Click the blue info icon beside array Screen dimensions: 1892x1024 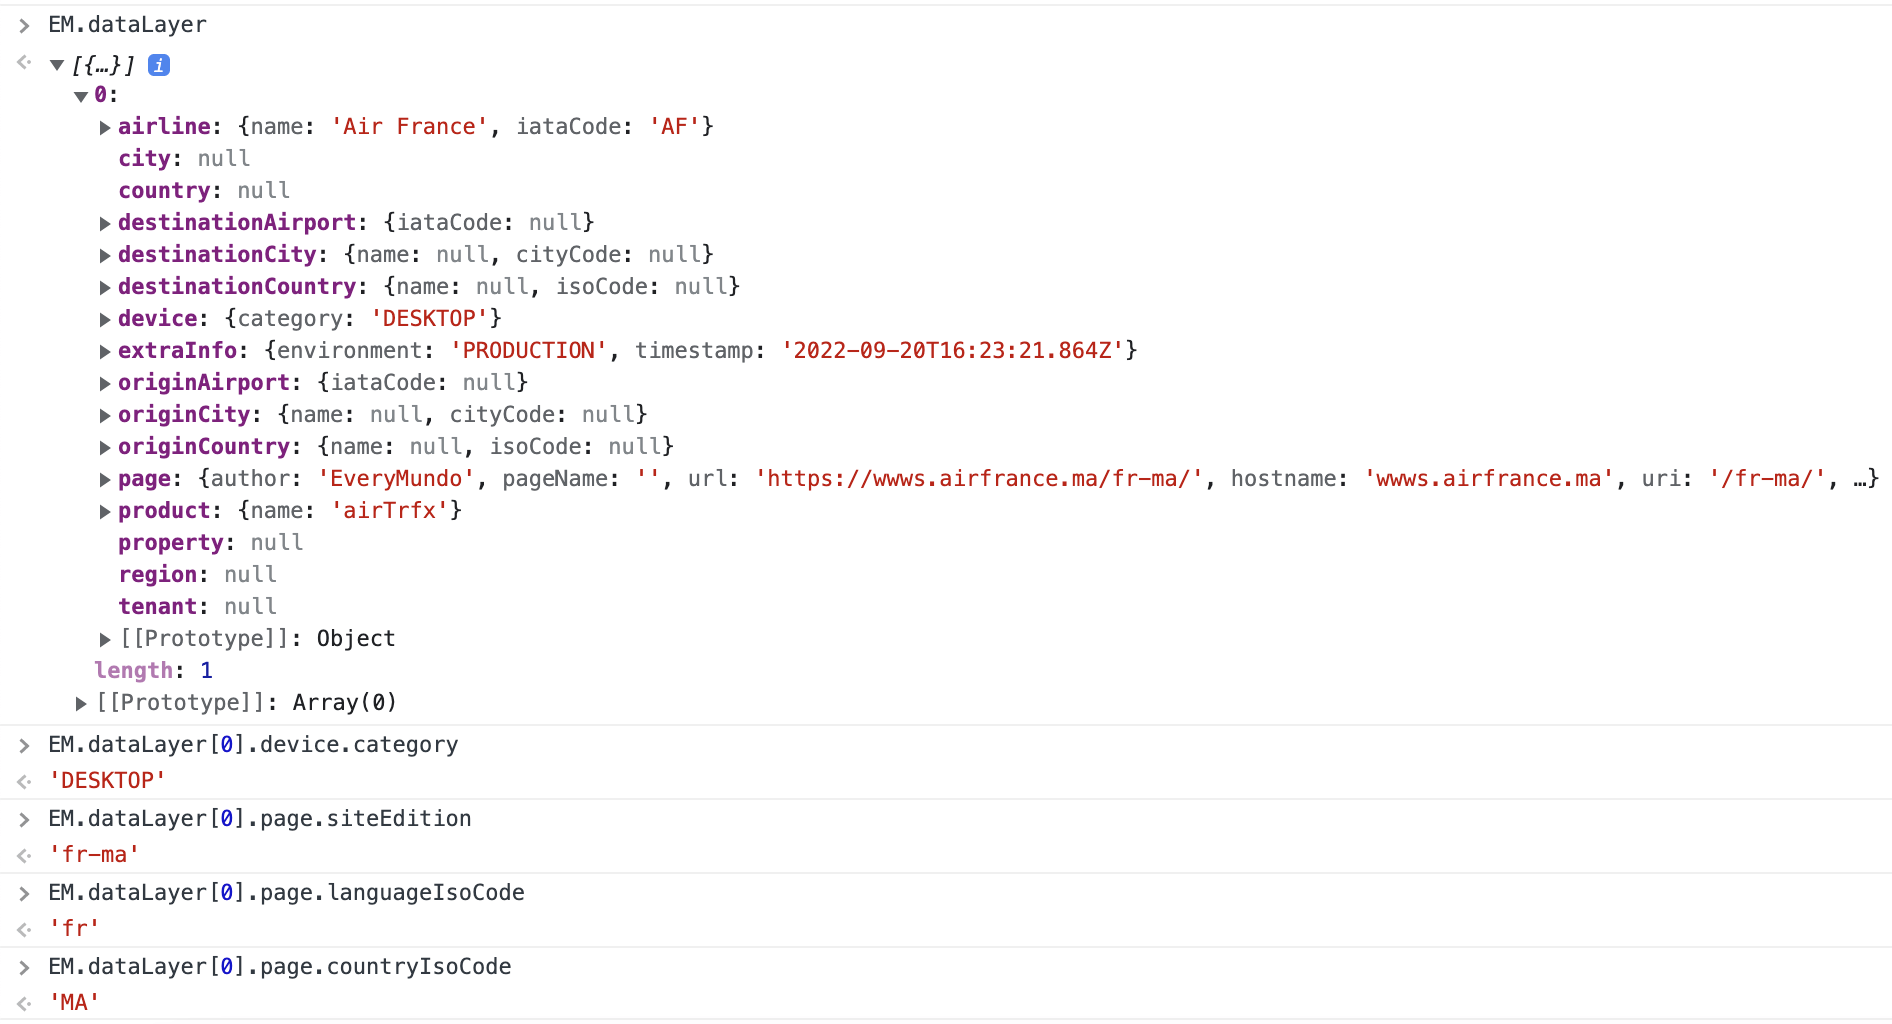pyautogui.click(x=159, y=65)
